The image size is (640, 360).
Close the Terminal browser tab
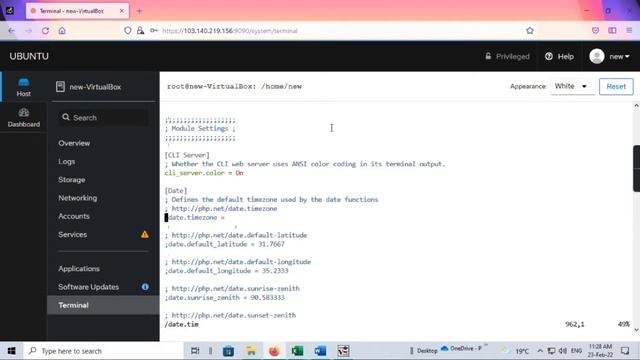(122, 11)
